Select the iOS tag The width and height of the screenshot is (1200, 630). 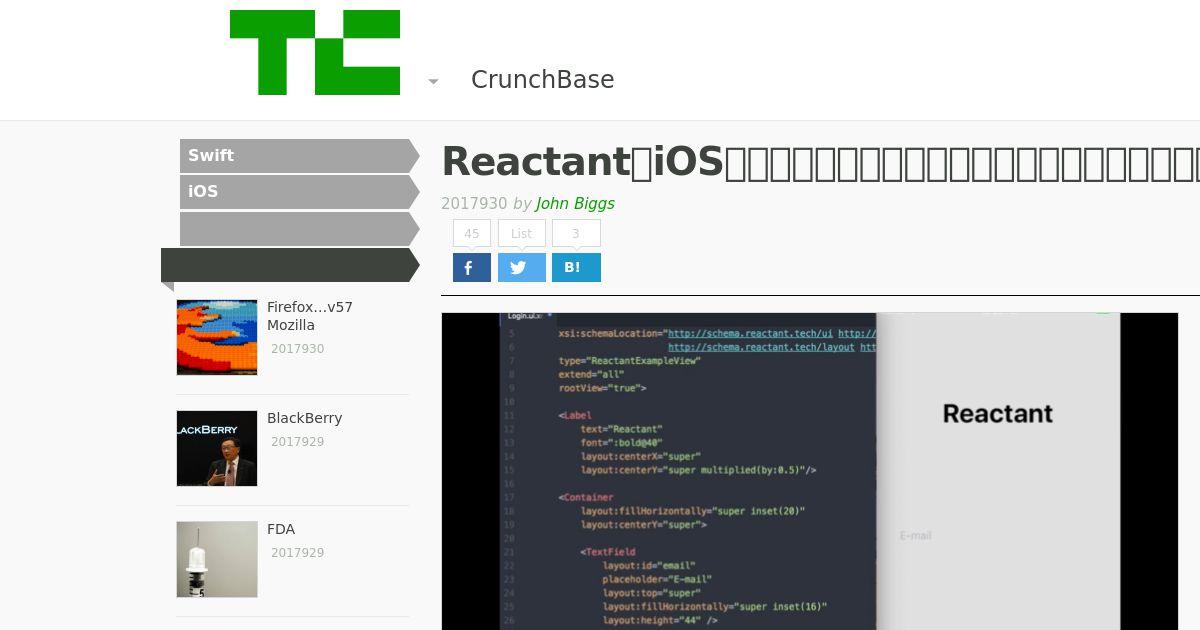coord(299,192)
